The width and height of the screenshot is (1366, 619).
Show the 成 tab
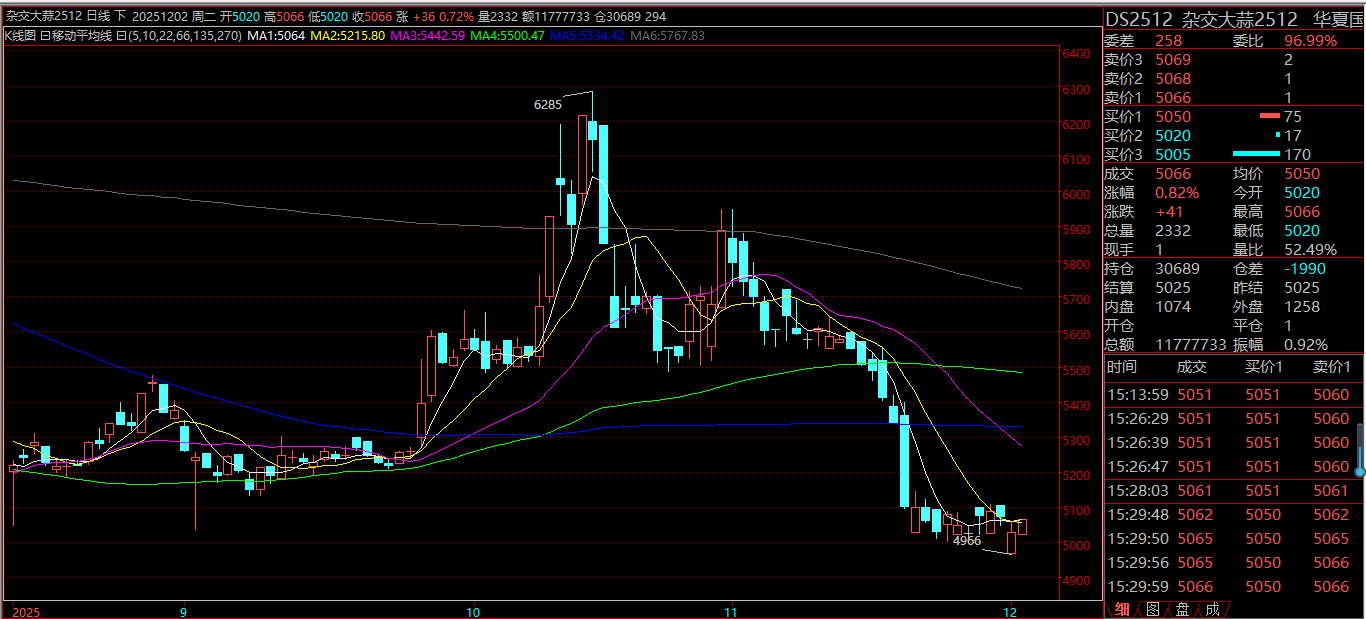click(x=1212, y=609)
